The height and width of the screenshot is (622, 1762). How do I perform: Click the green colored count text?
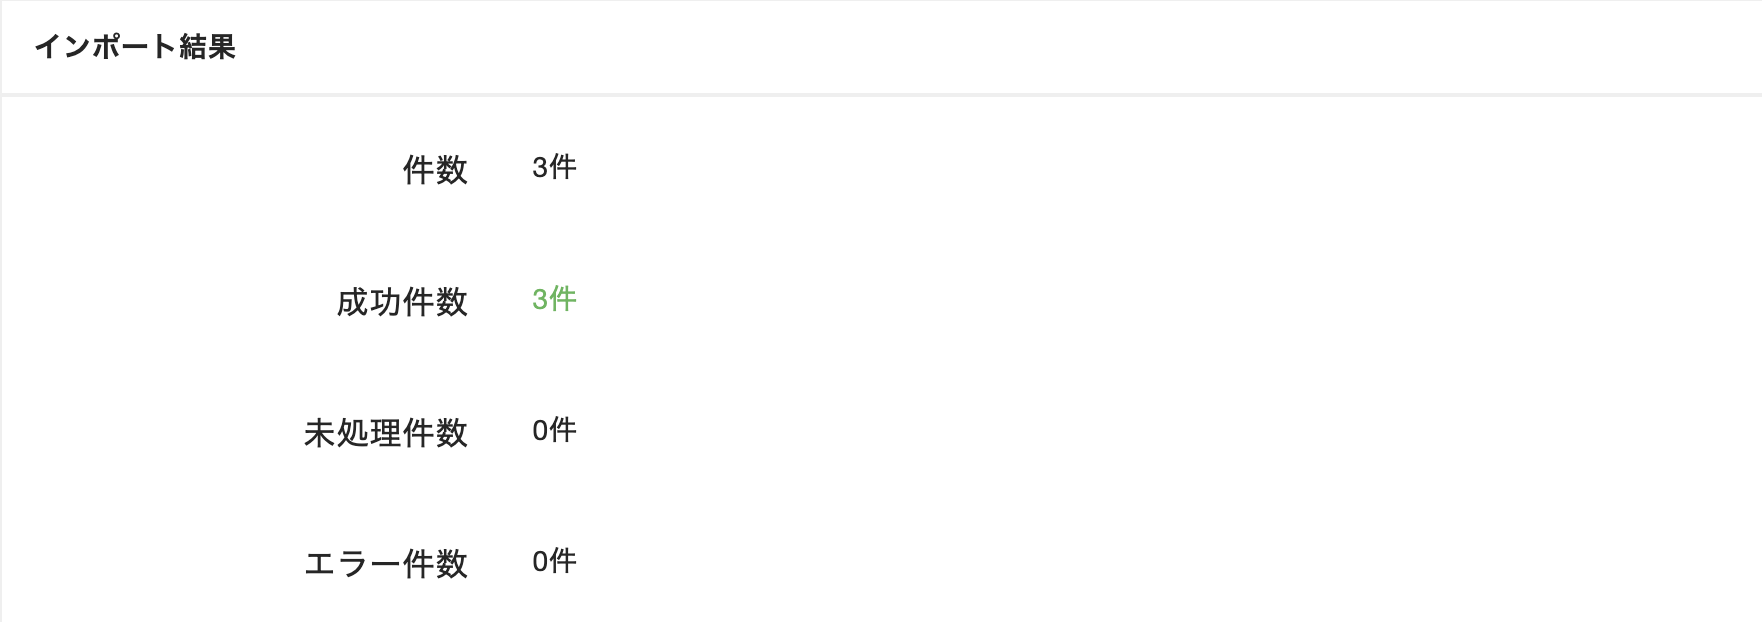click(554, 299)
